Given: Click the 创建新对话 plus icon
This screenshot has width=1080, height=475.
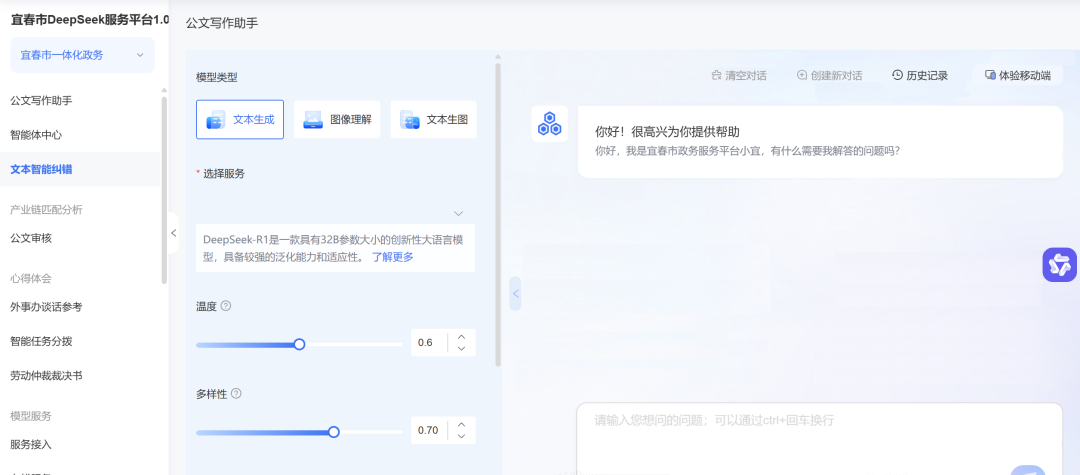Looking at the screenshot, I should pos(802,75).
